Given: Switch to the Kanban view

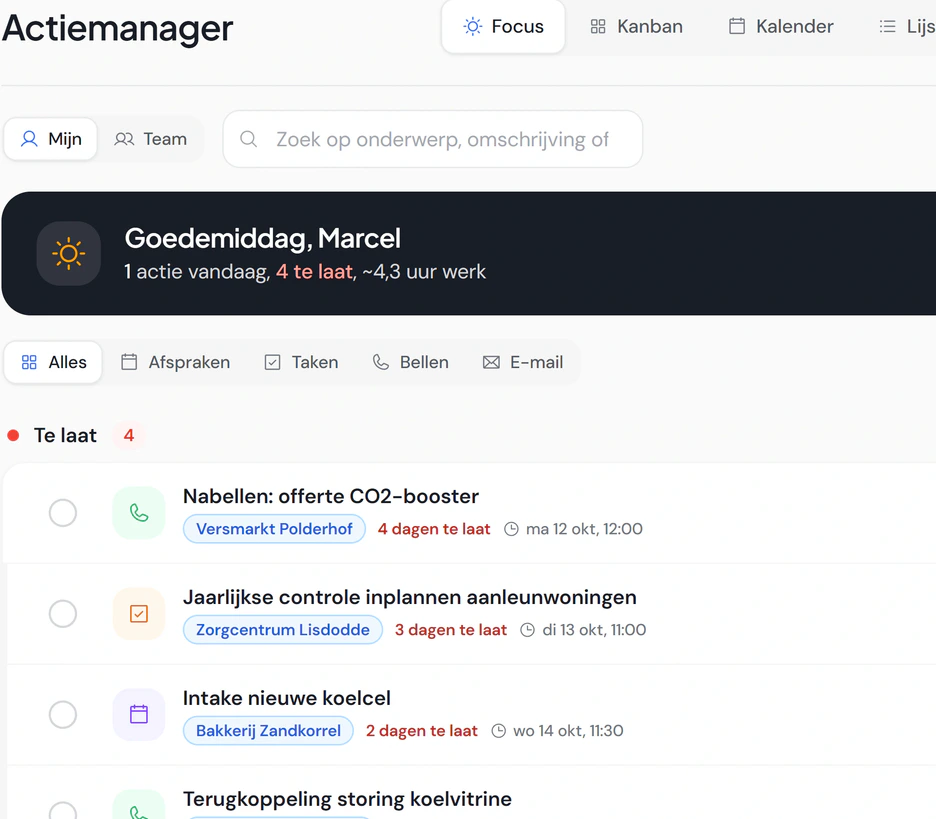Looking at the screenshot, I should (636, 27).
